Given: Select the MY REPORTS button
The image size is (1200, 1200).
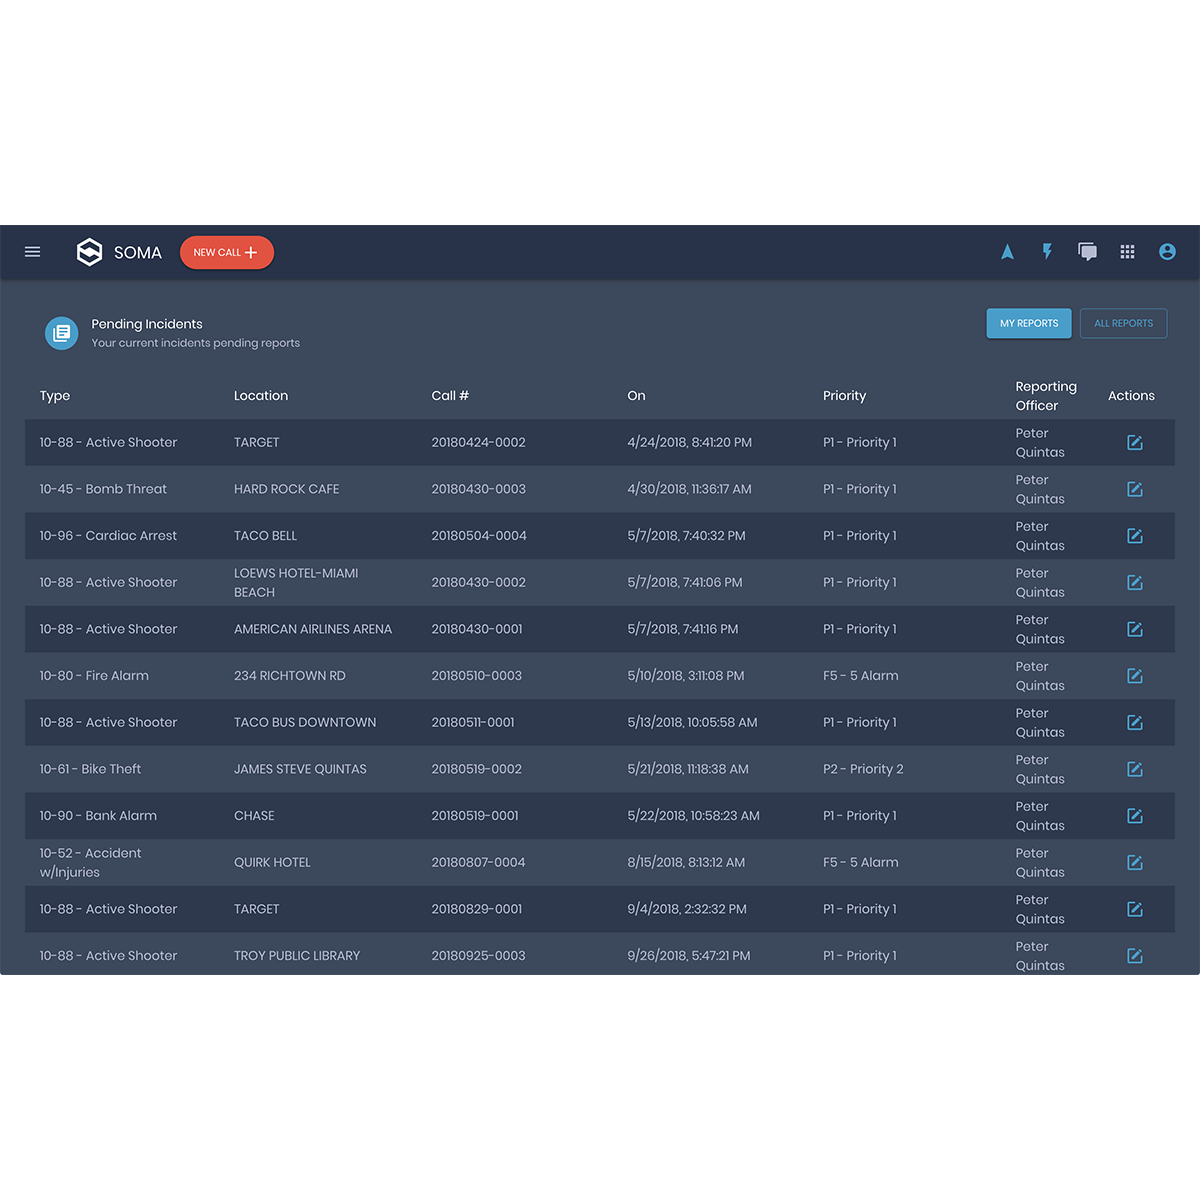Looking at the screenshot, I should (x=1029, y=323).
